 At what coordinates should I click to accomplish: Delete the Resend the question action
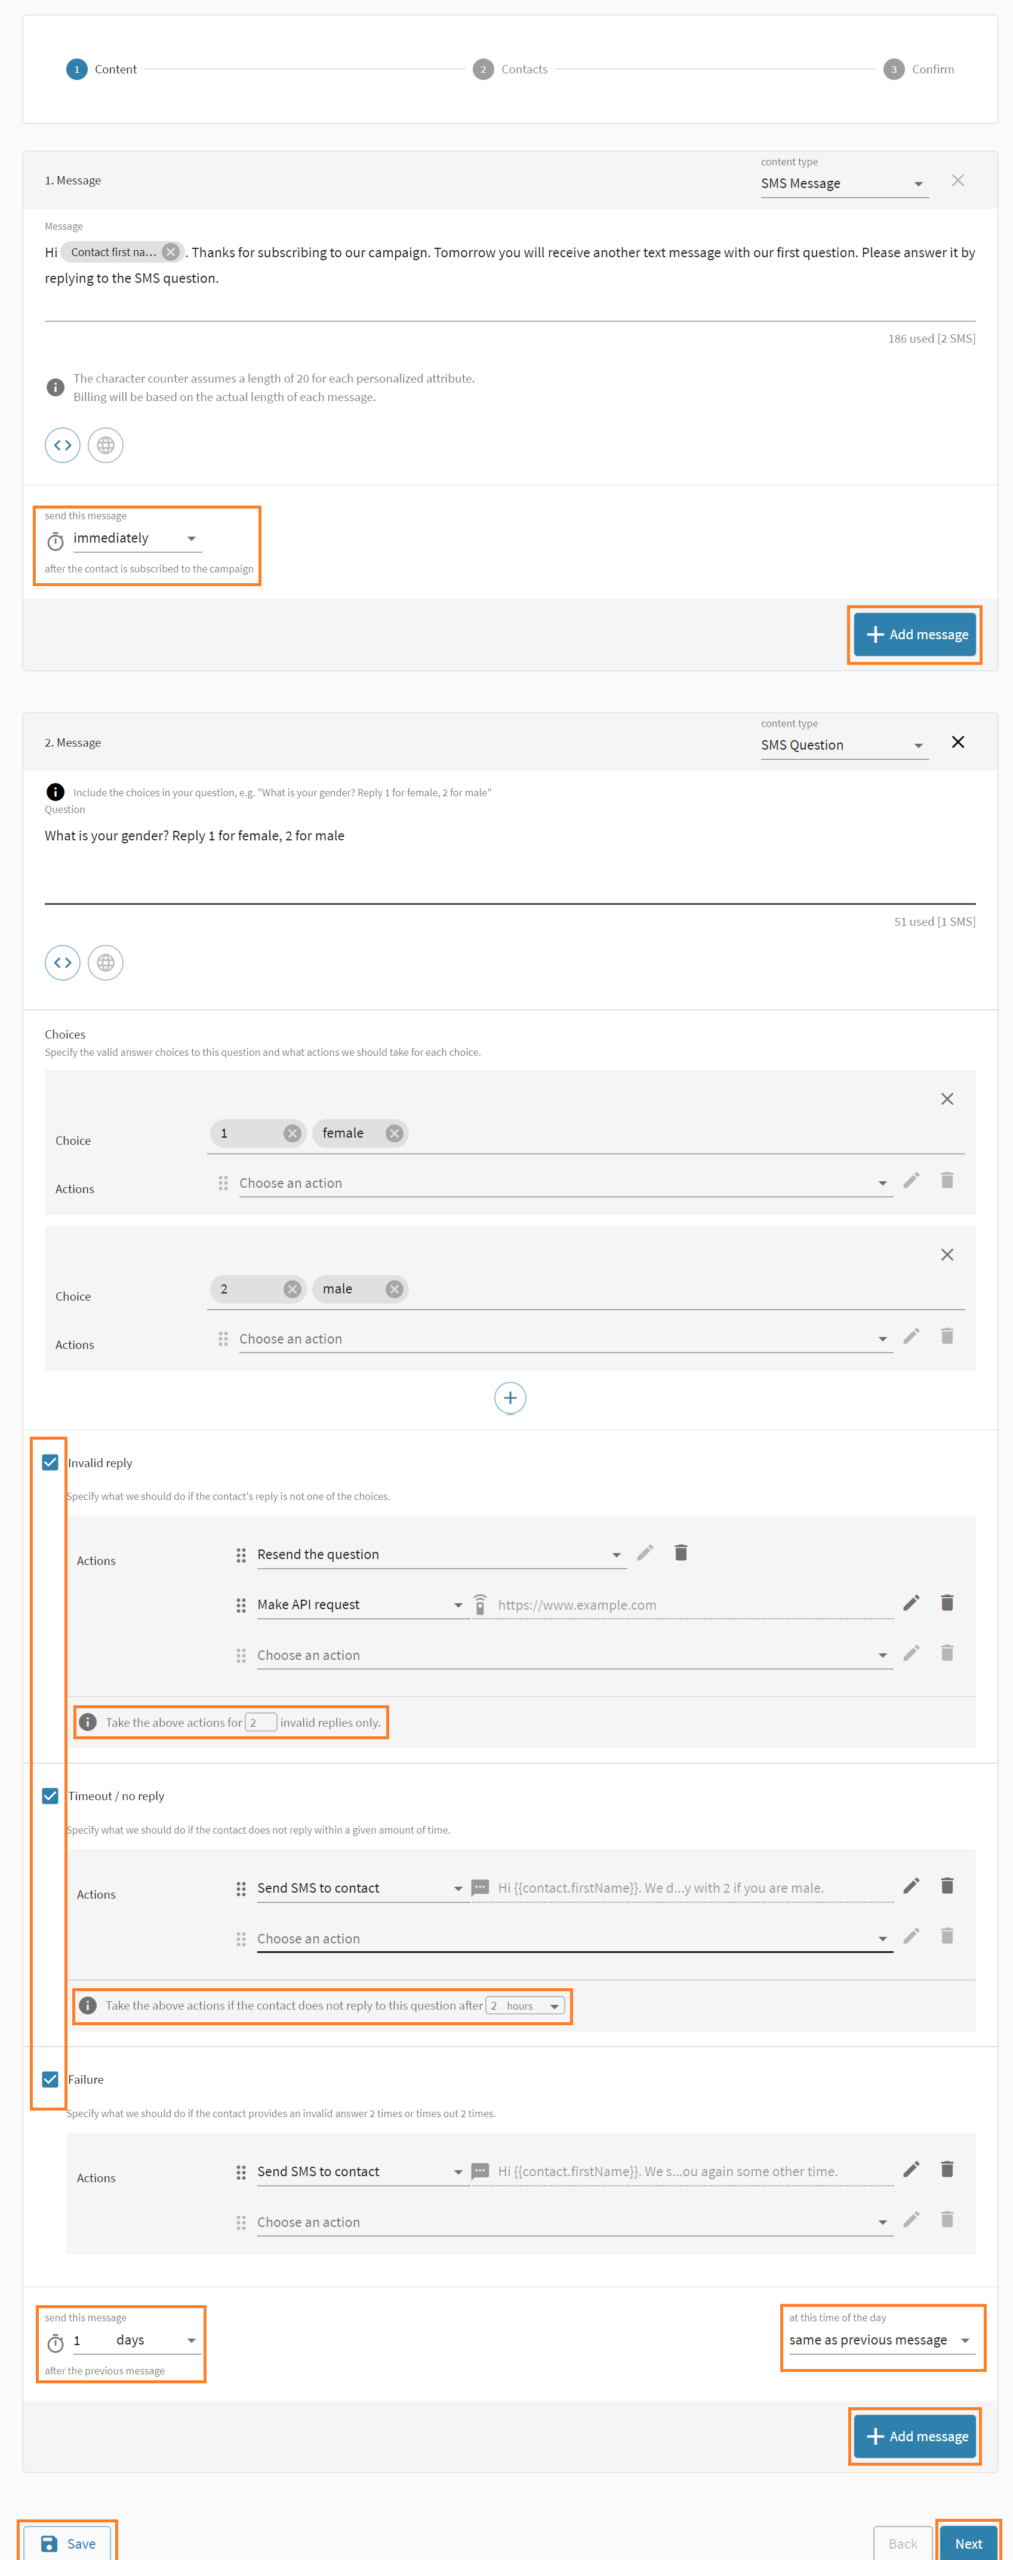681,1553
